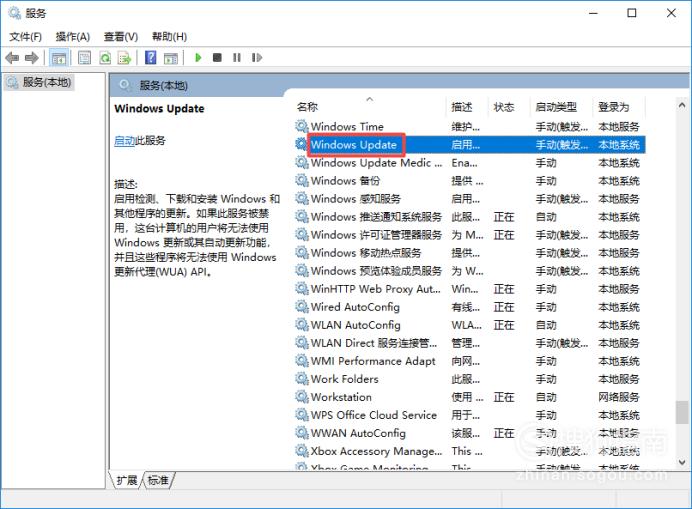Screen dimensions: 692x509
Task: Start the service with green play icon
Action: click(x=198, y=57)
